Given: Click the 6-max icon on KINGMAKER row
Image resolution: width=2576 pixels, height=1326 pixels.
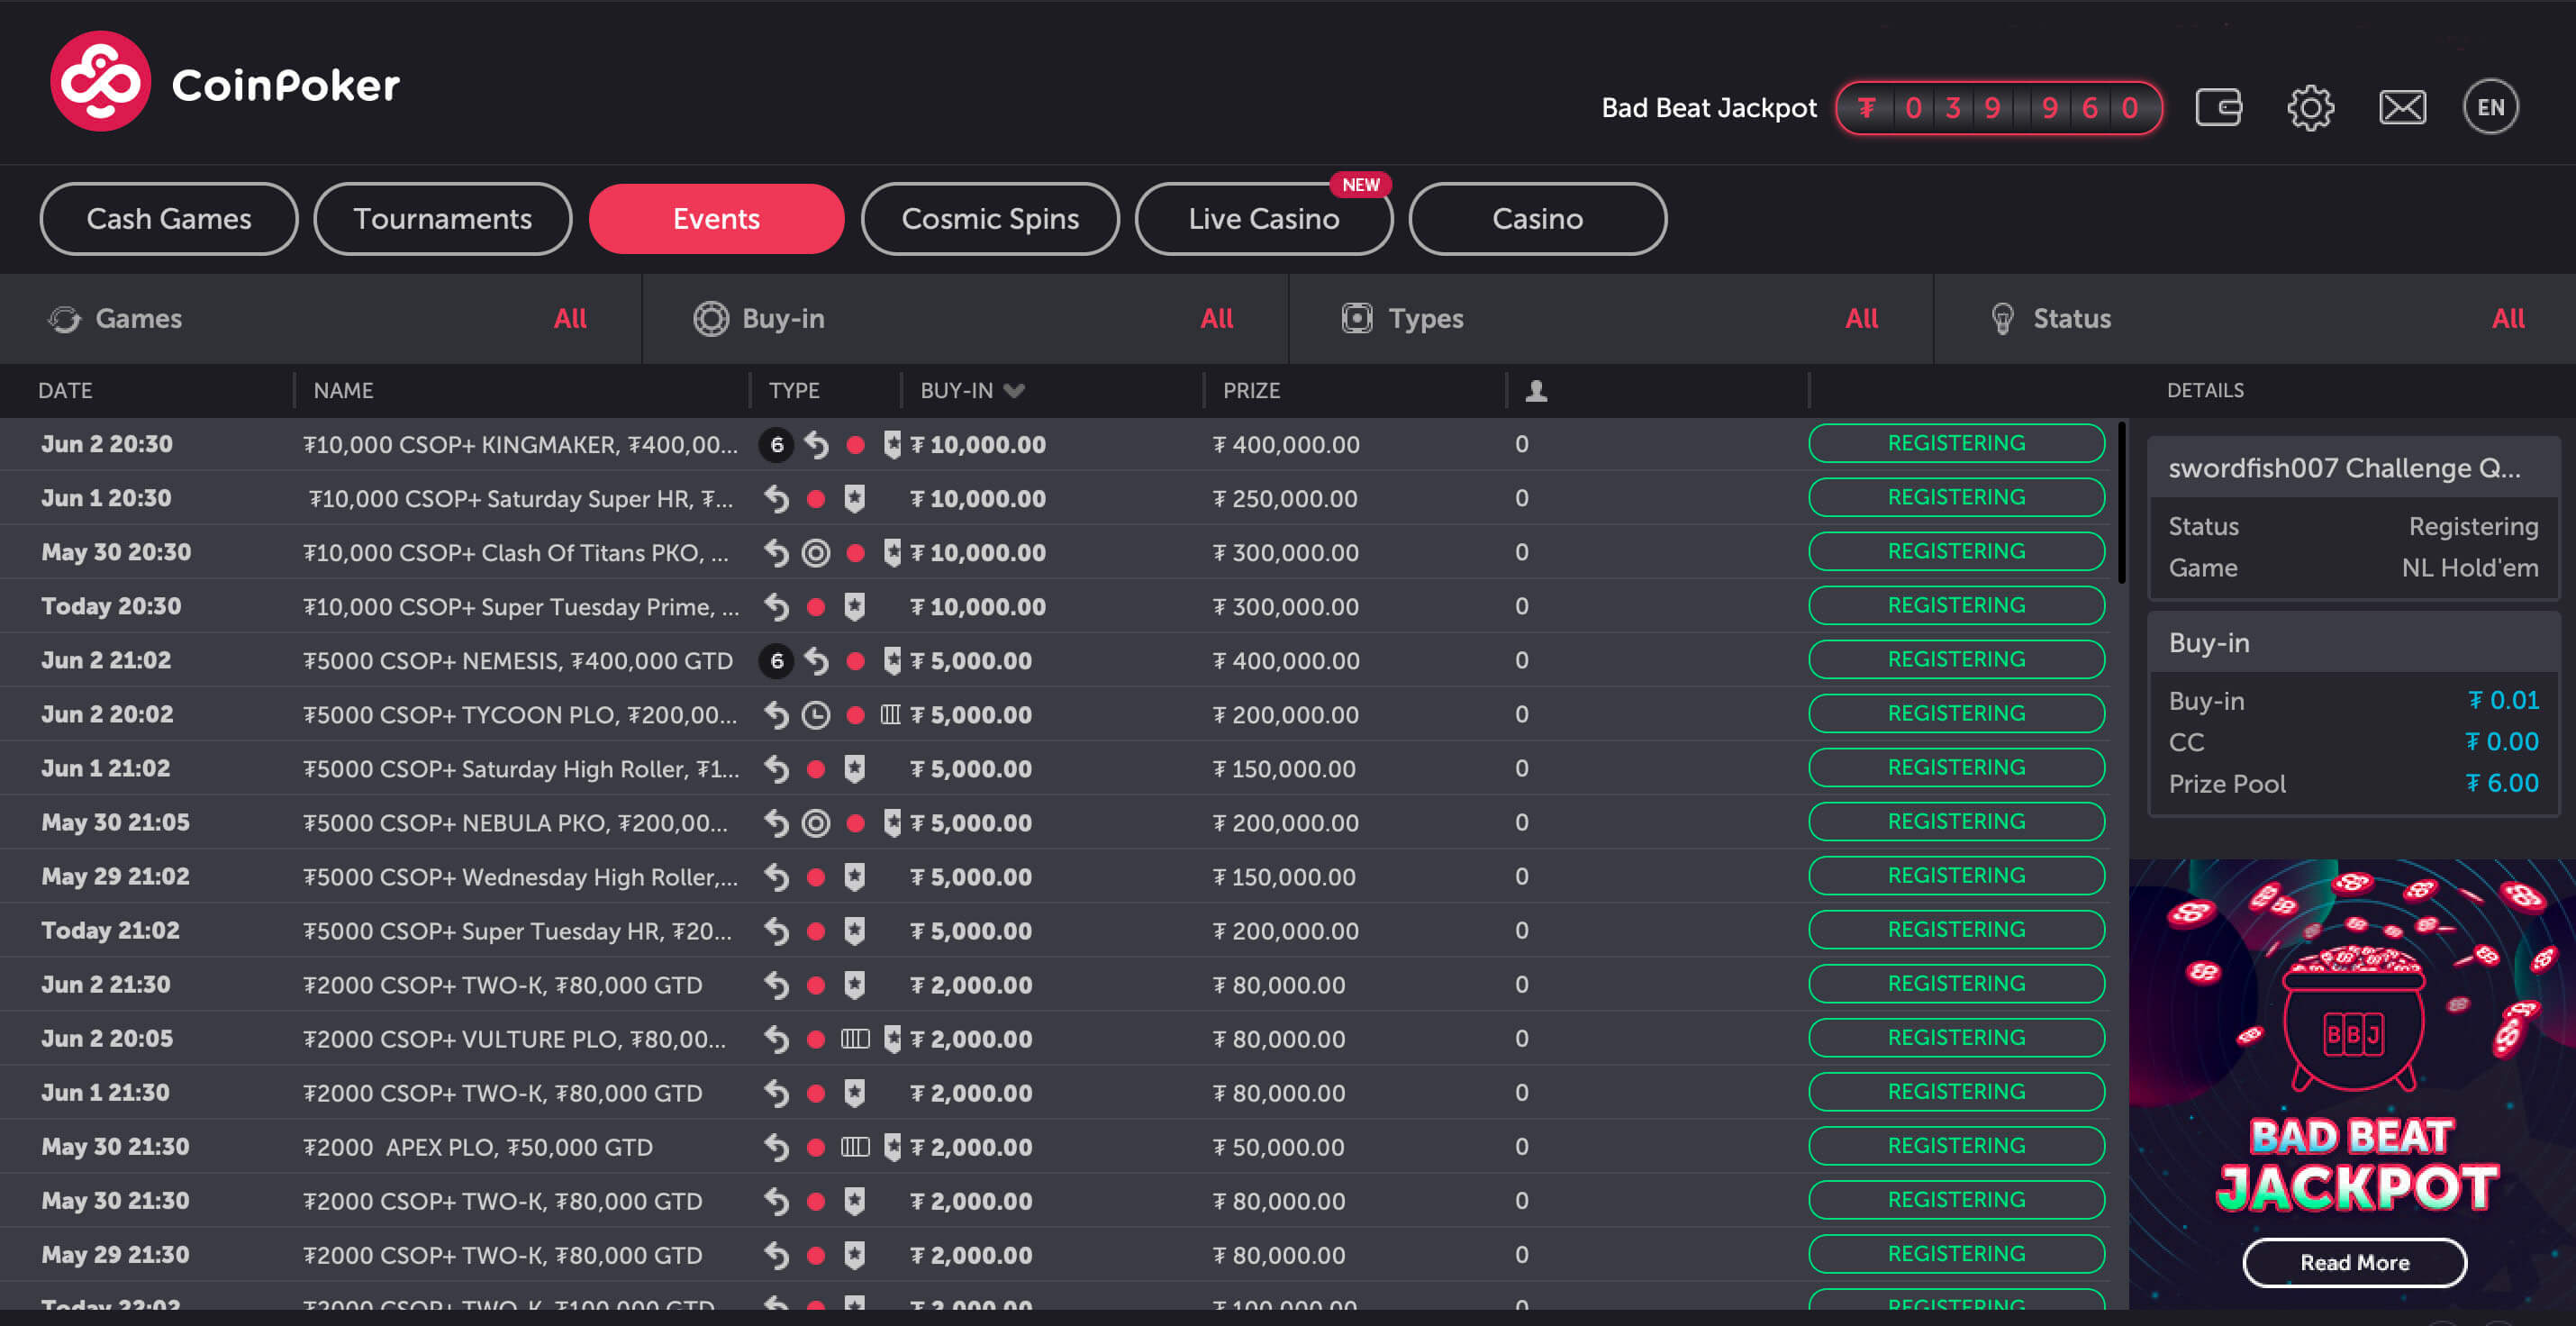Looking at the screenshot, I should click(x=777, y=445).
